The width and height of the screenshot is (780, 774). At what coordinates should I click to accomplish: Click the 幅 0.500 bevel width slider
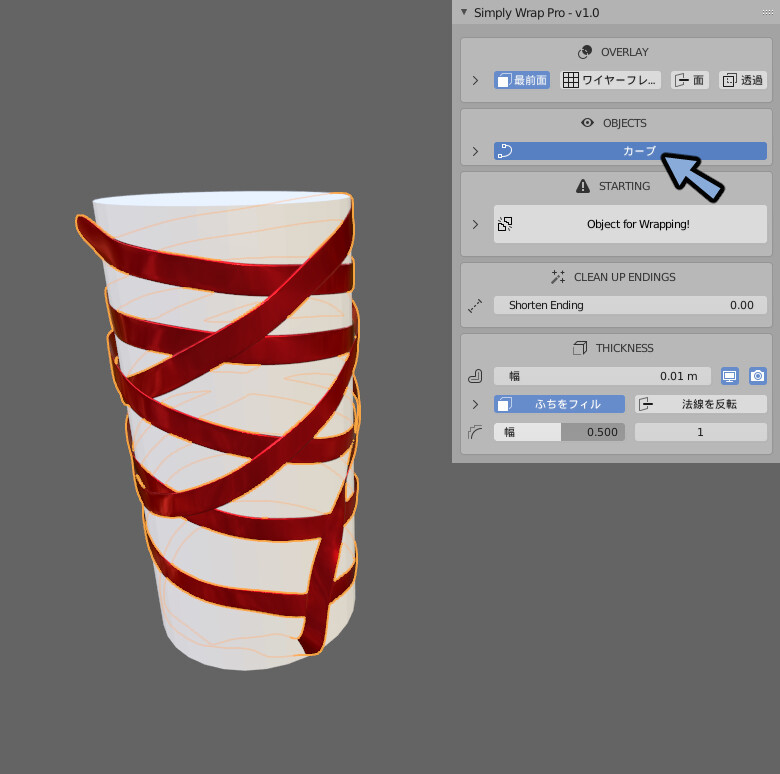pyautogui.click(x=559, y=432)
